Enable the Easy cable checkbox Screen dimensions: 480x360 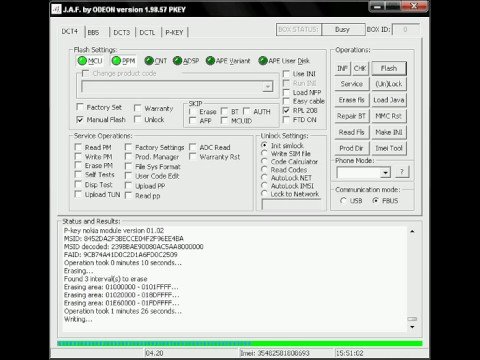286,101
